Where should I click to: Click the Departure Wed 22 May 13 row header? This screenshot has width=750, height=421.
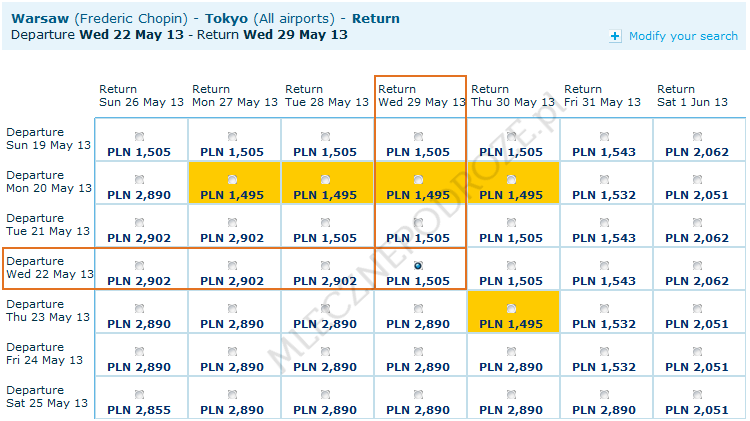click(x=48, y=268)
